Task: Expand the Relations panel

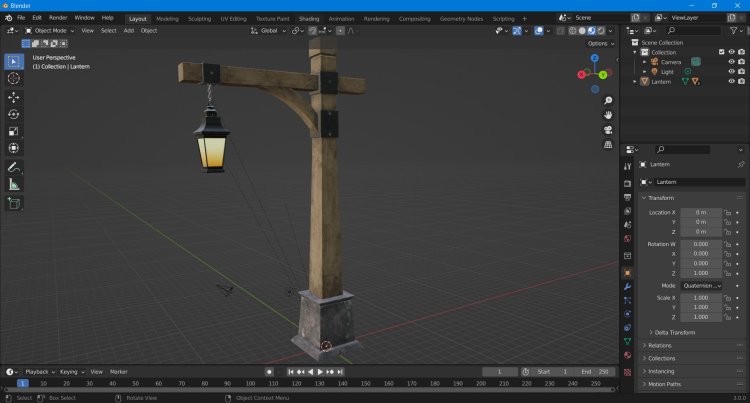Action: [660, 345]
